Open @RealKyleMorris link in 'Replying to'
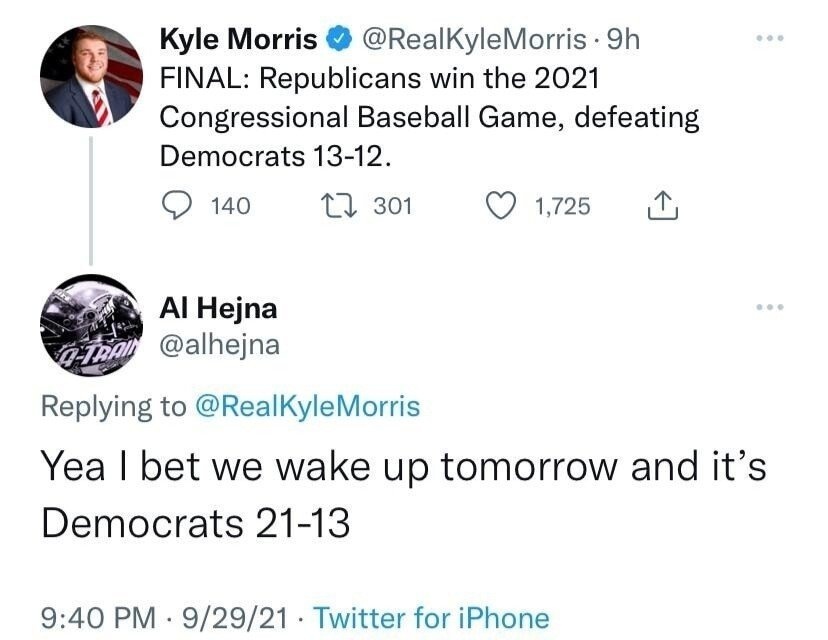Screen dimensions: 828x640 coord(307,406)
